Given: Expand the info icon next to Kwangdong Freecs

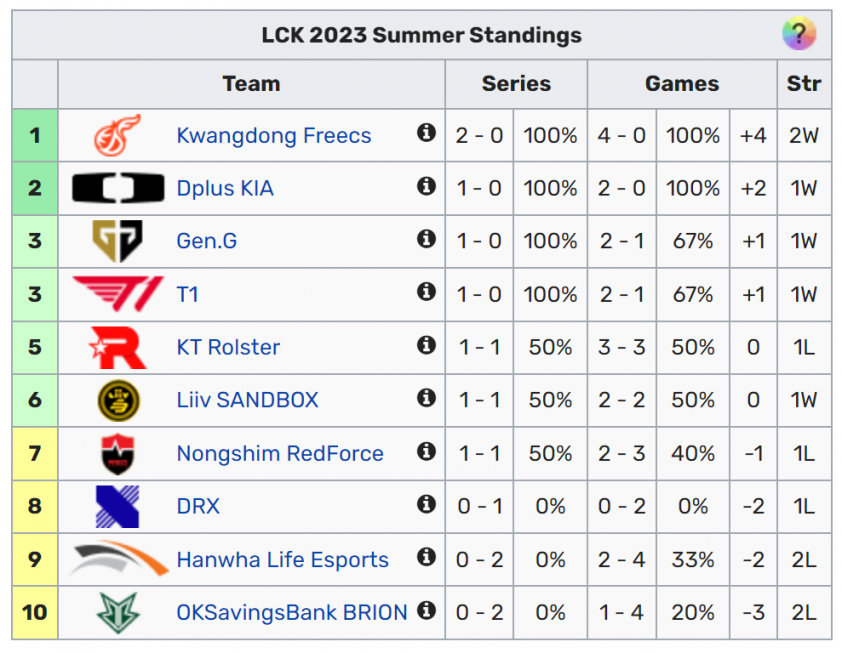Looking at the screenshot, I should point(427,135).
